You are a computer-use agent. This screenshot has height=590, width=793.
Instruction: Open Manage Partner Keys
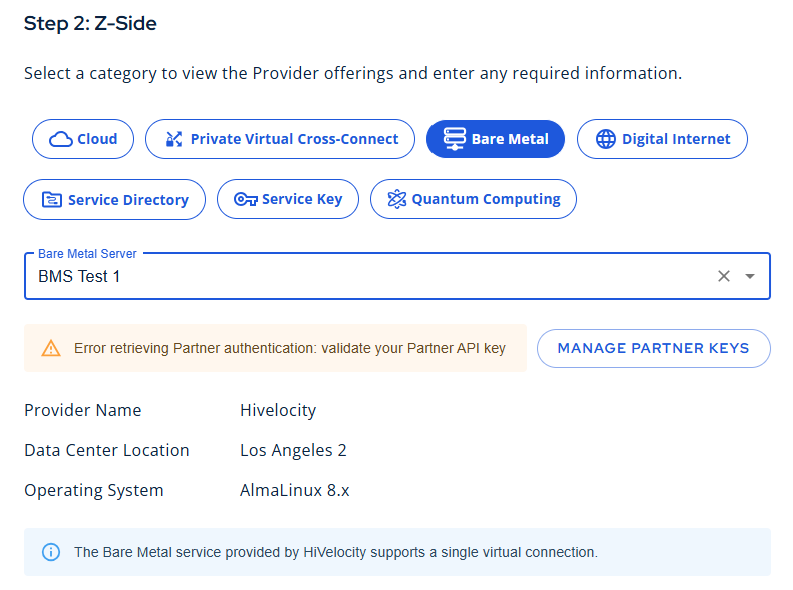point(653,348)
